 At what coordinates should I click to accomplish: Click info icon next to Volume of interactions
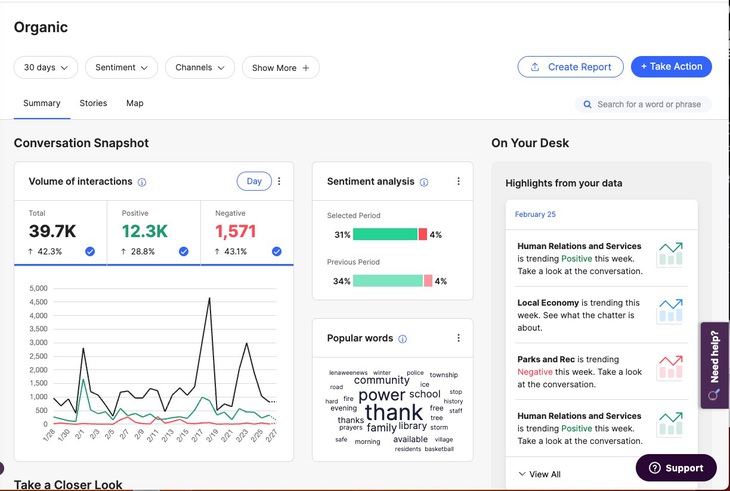[142, 182]
